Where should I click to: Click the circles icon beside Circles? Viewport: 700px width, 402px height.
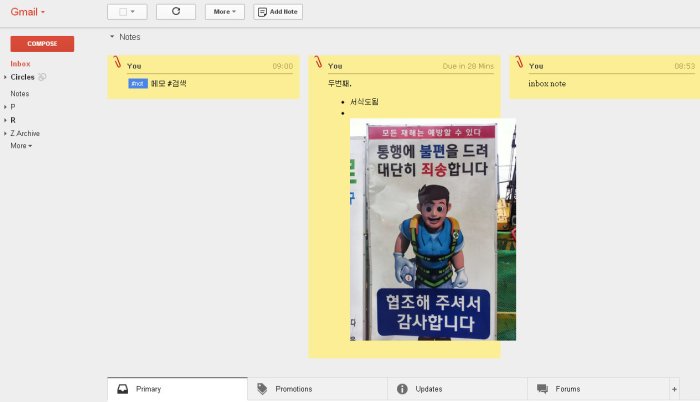(x=42, y=77)
